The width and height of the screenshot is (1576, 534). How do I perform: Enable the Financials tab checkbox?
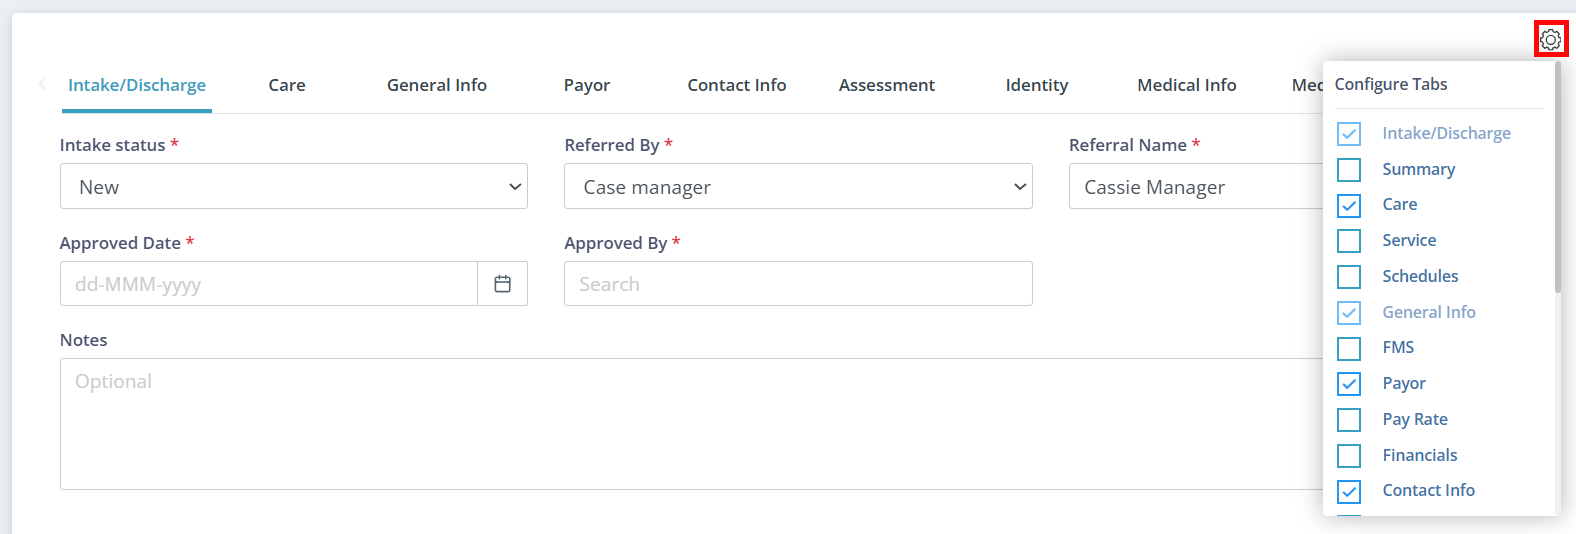(x=1349, y=456)
